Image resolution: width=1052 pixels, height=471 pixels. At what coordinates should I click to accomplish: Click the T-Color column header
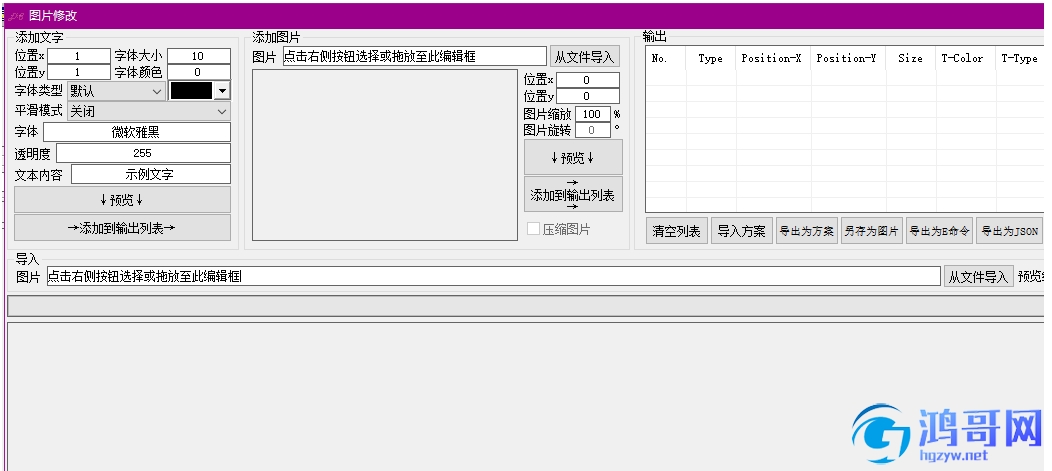[x=965, y=58]
